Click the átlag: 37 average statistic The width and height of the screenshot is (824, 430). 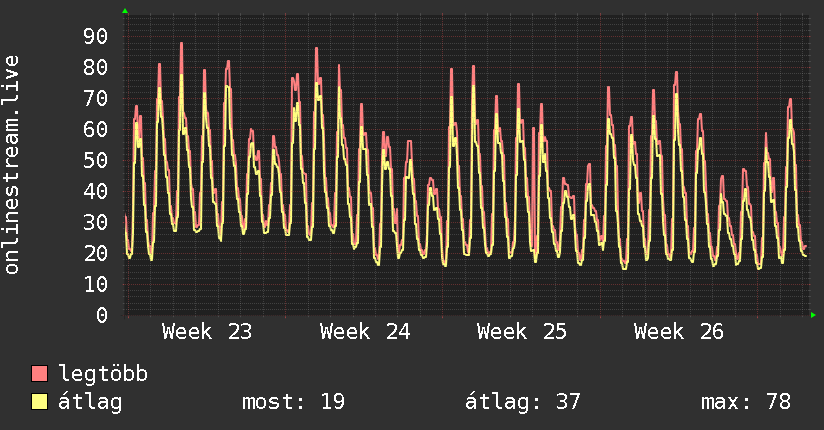(523, 402)
